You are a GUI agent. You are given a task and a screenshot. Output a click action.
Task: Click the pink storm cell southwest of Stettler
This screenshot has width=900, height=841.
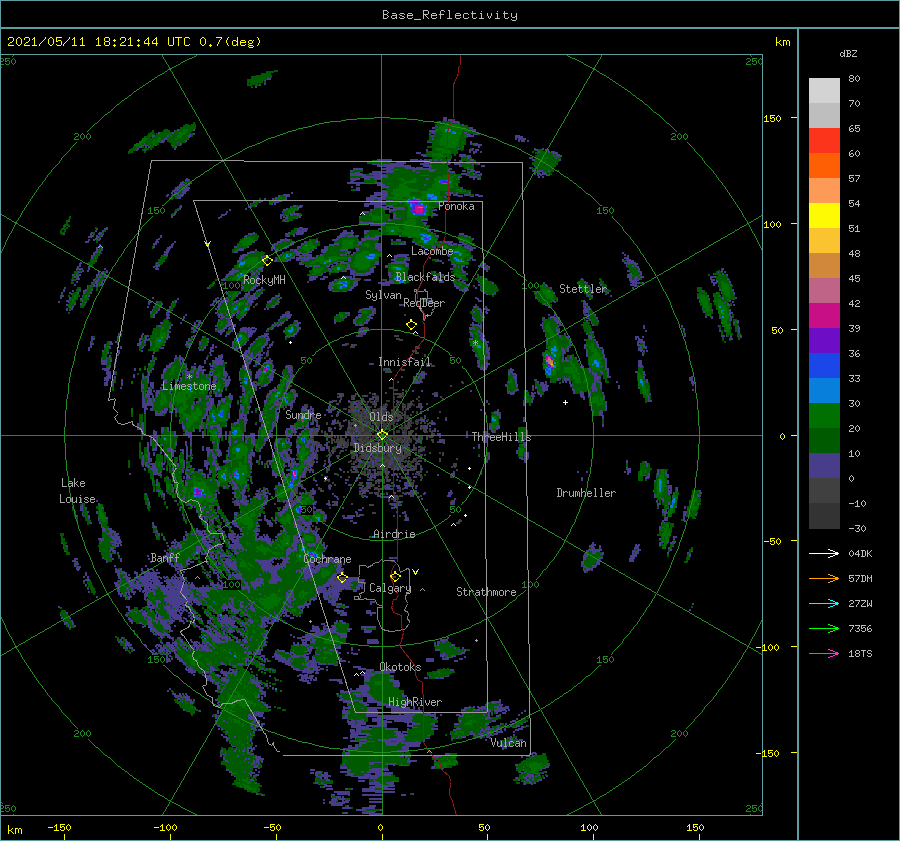(549, 362)
